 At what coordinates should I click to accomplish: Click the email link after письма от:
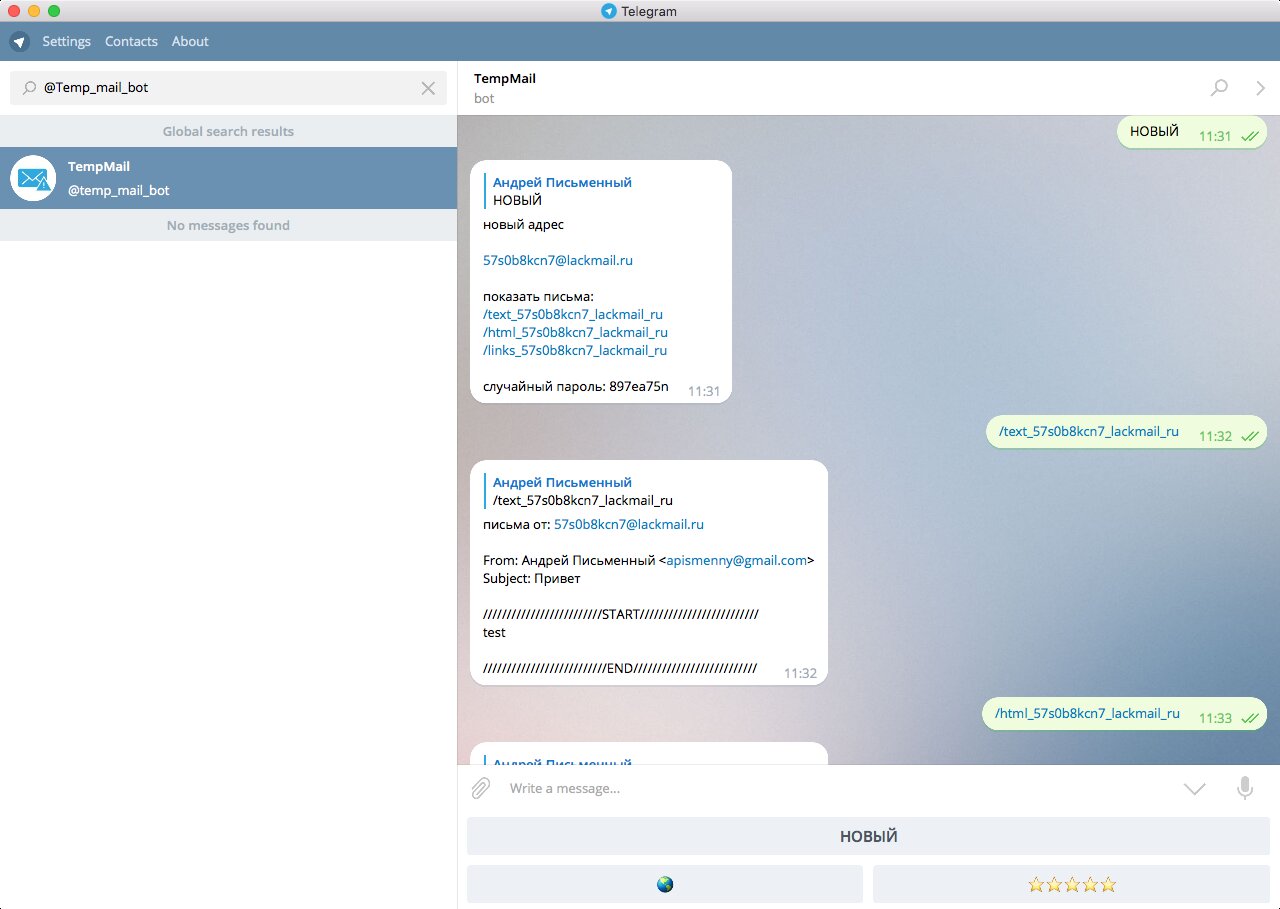(629, 524)
